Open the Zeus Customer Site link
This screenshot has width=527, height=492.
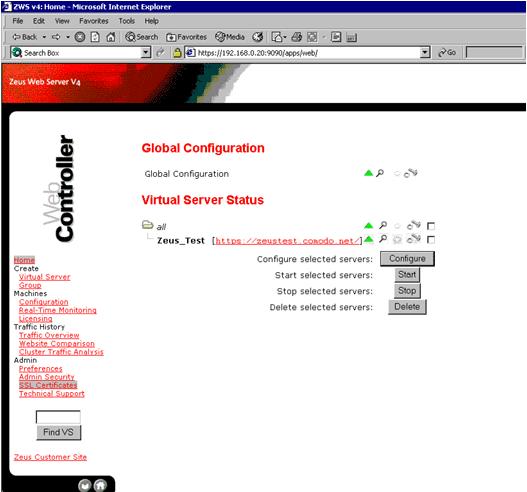click(50, 457)
